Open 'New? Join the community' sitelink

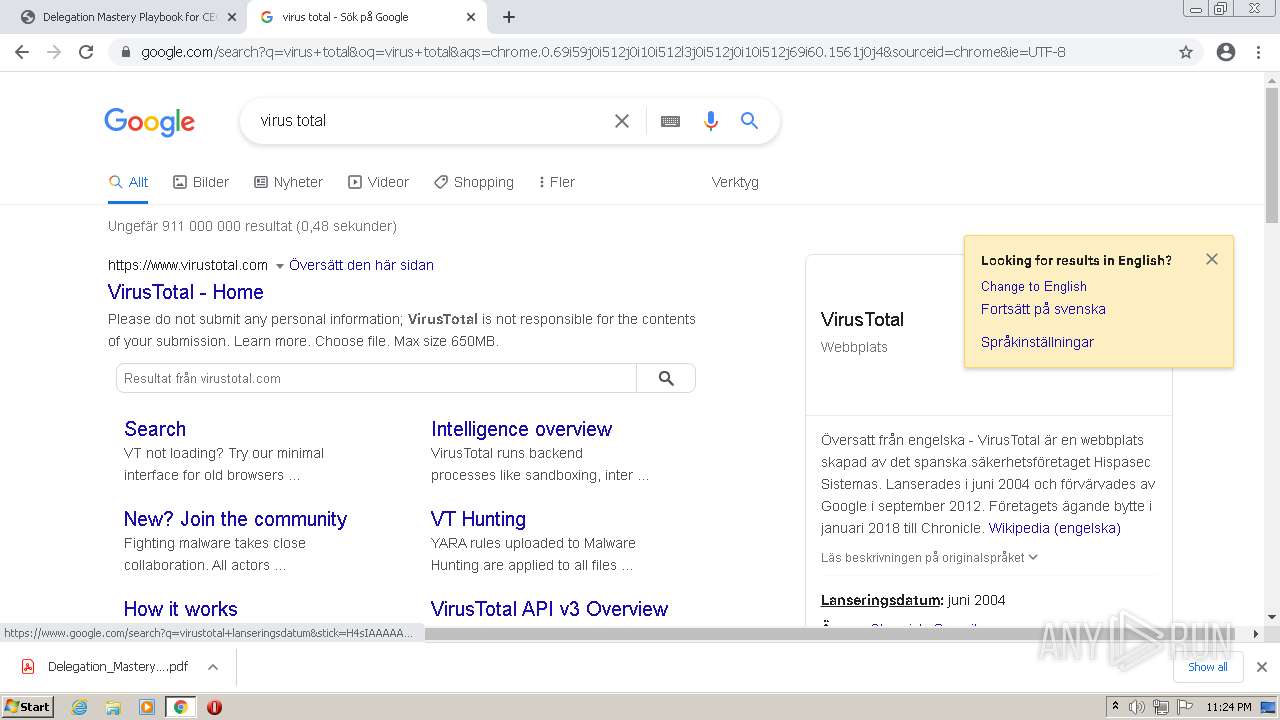[x=235, y=519]
